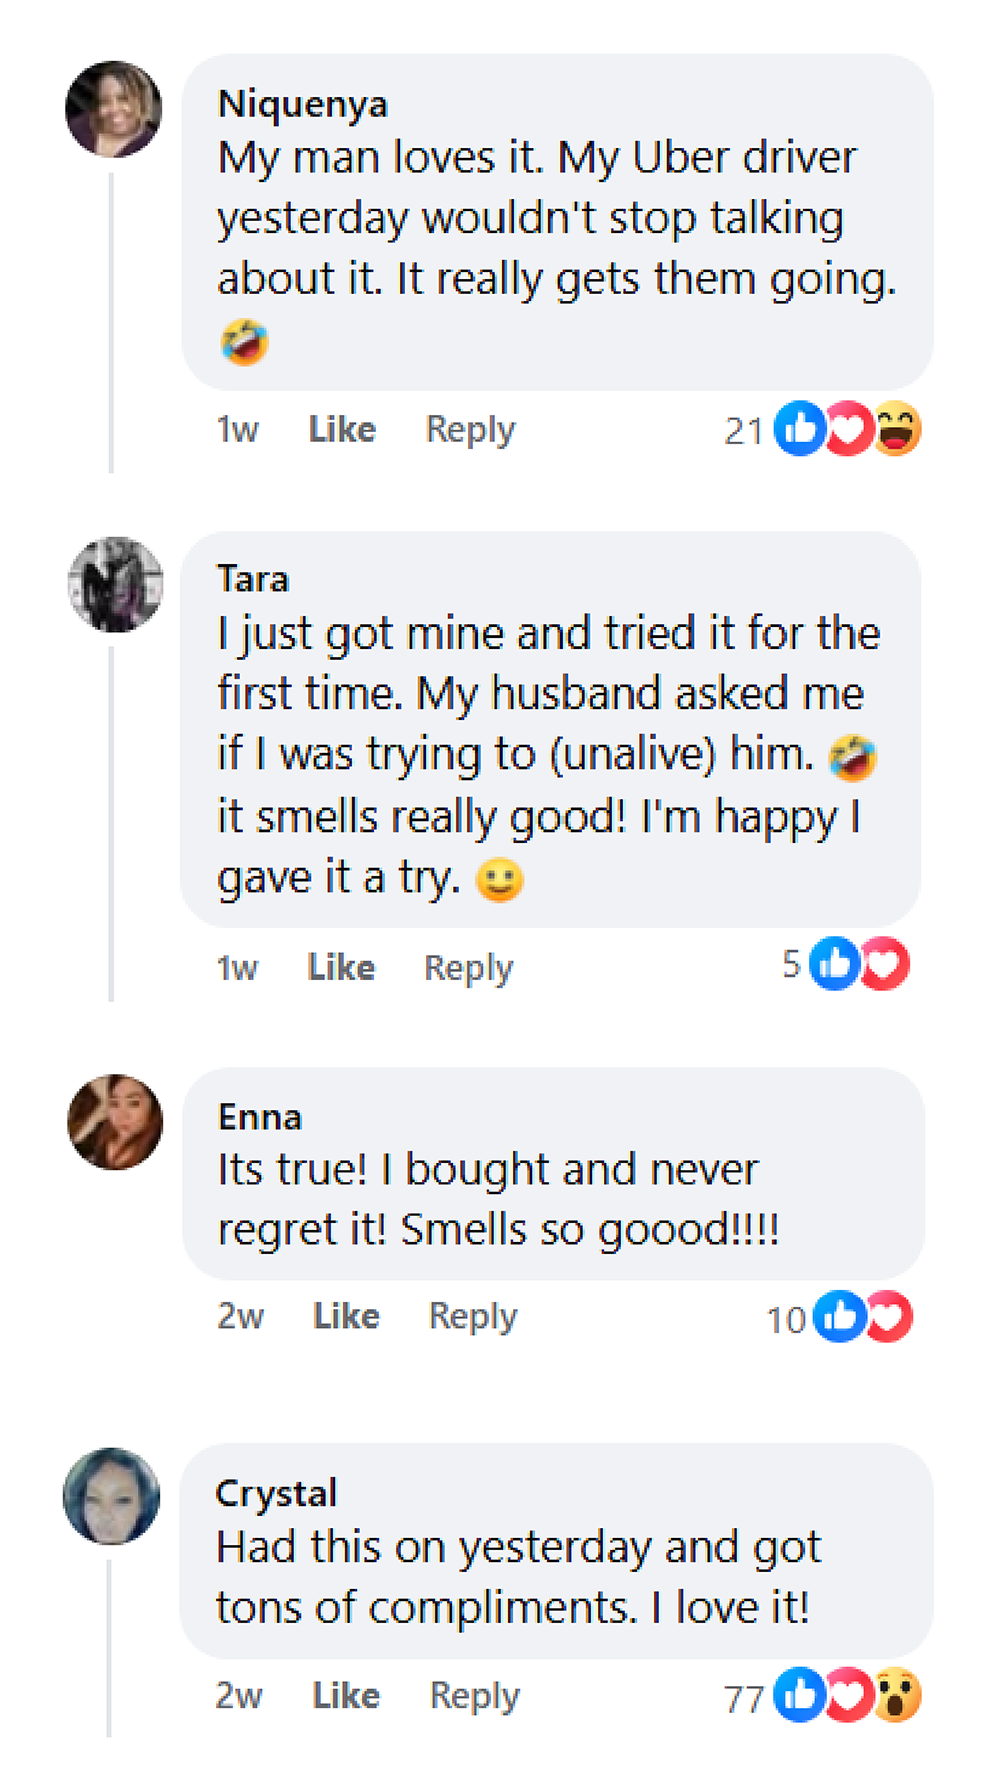Click the thumbs-up reaction icon on Enna's comment

839,1316
